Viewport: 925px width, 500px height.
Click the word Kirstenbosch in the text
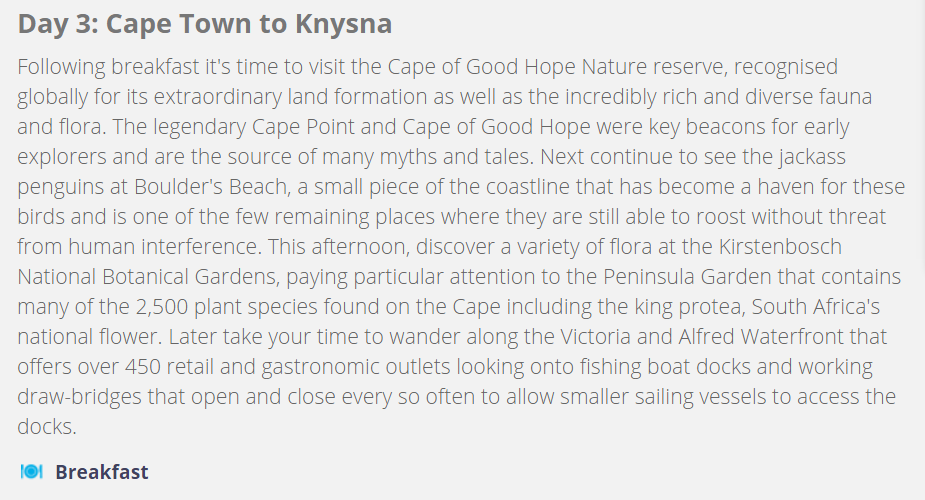780,246
